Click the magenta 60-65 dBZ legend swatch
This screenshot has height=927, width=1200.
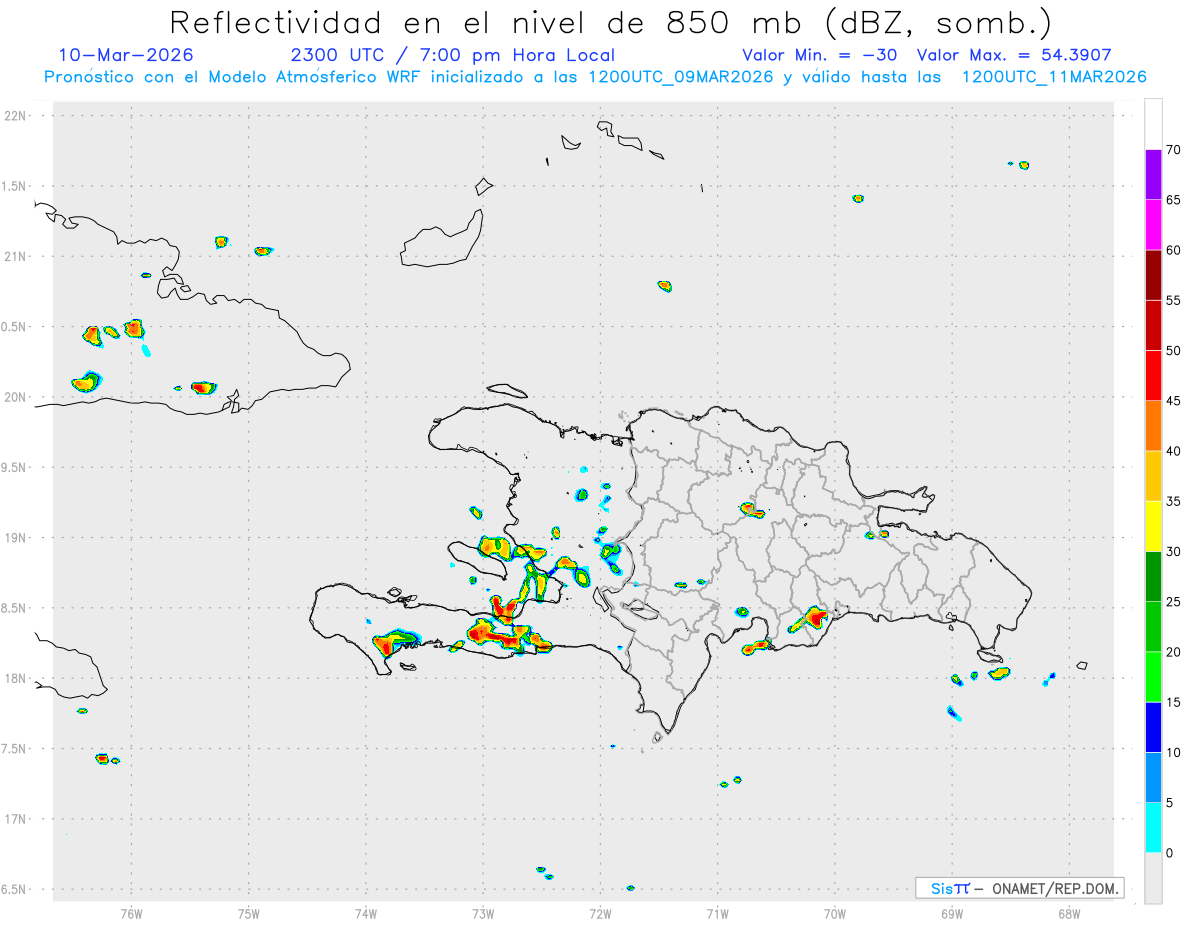pos(1153,224)
